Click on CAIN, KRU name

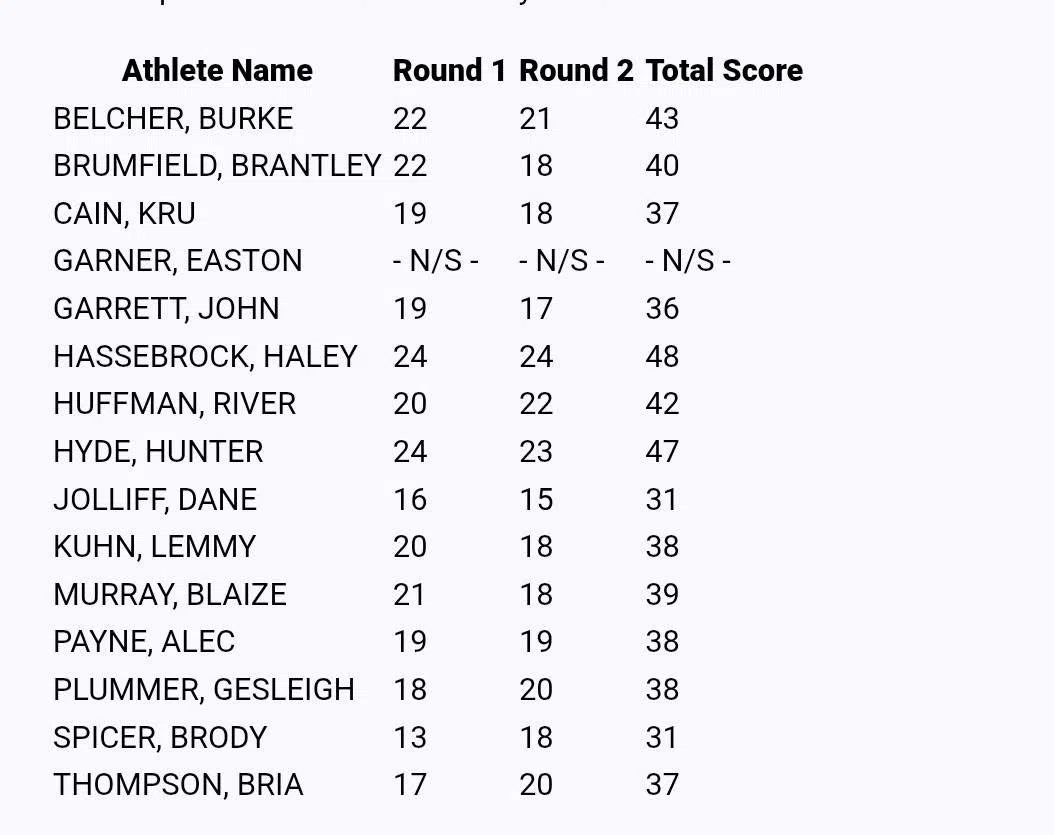124,214
